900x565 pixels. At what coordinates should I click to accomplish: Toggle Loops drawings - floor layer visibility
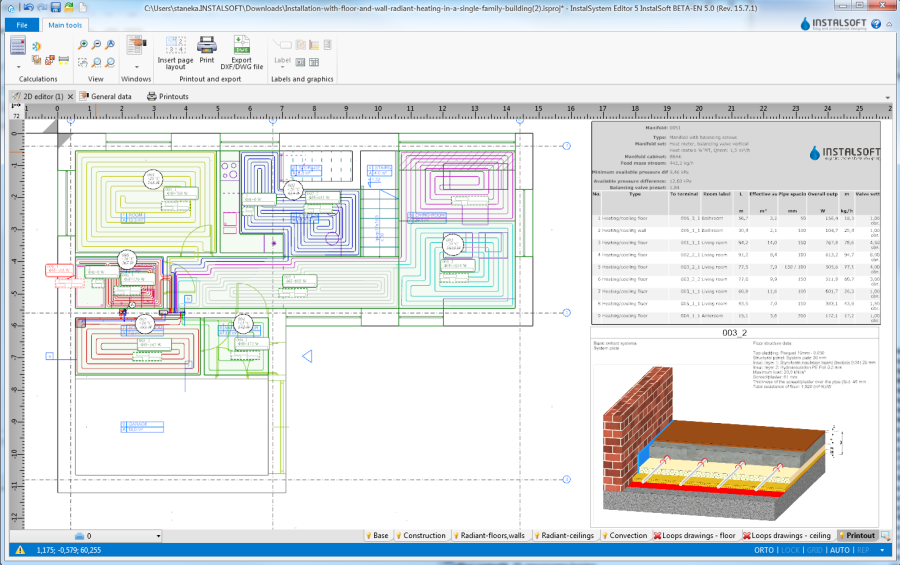point(657,536)
